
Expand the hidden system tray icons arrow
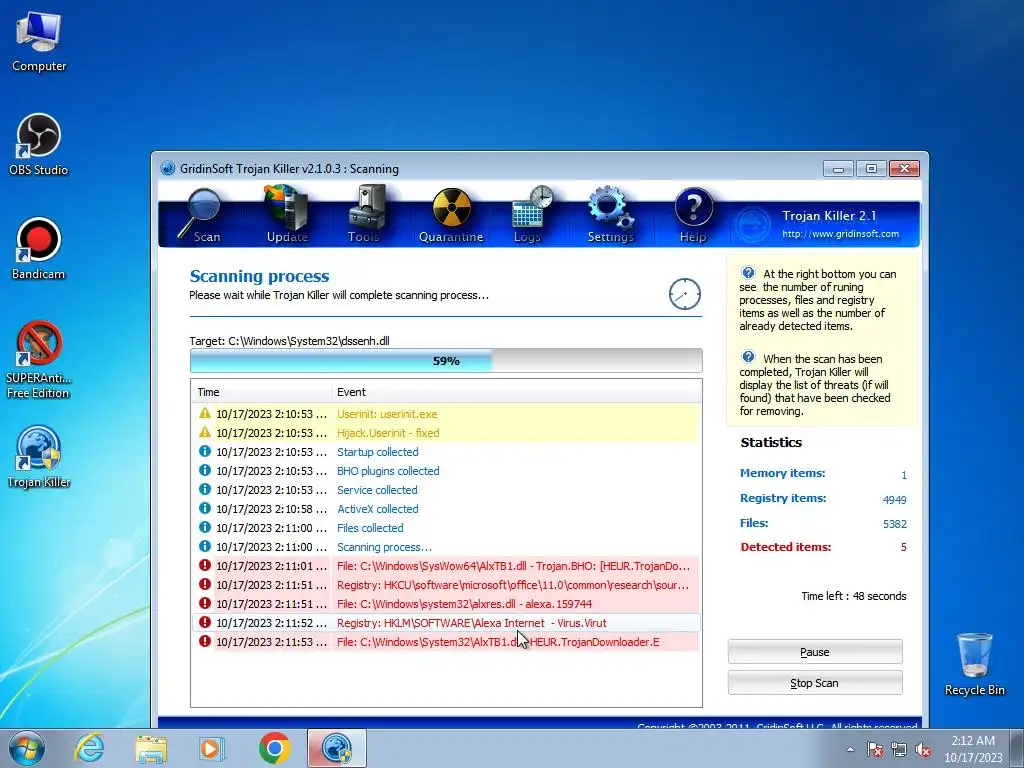click(850, 749)
